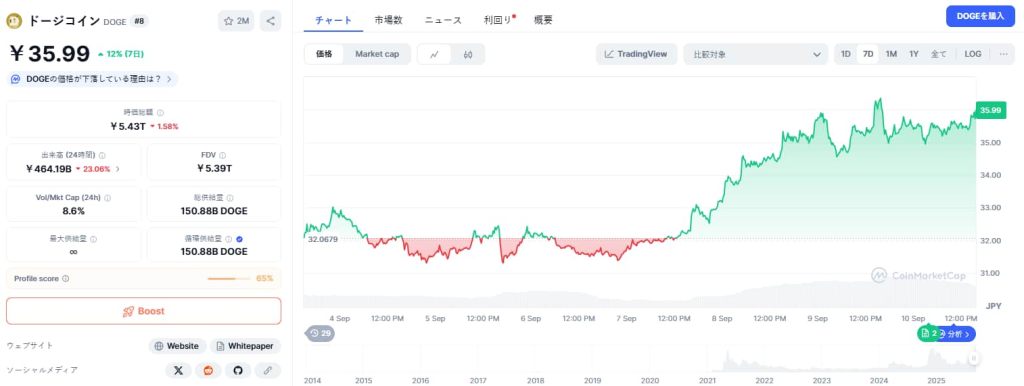The width and height of the screenshot is (1024, 386).
Task: Open the 利回り tab
Action: click(498, 20)
